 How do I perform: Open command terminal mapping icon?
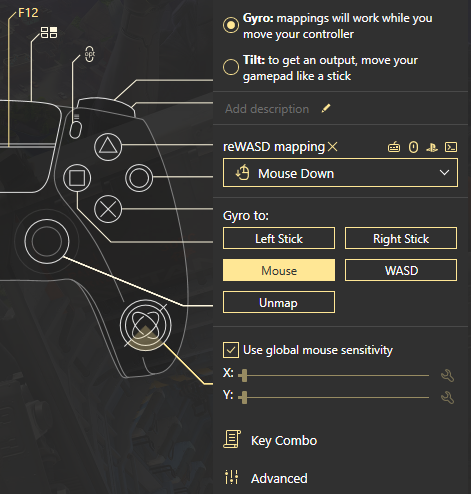(451, 147)
